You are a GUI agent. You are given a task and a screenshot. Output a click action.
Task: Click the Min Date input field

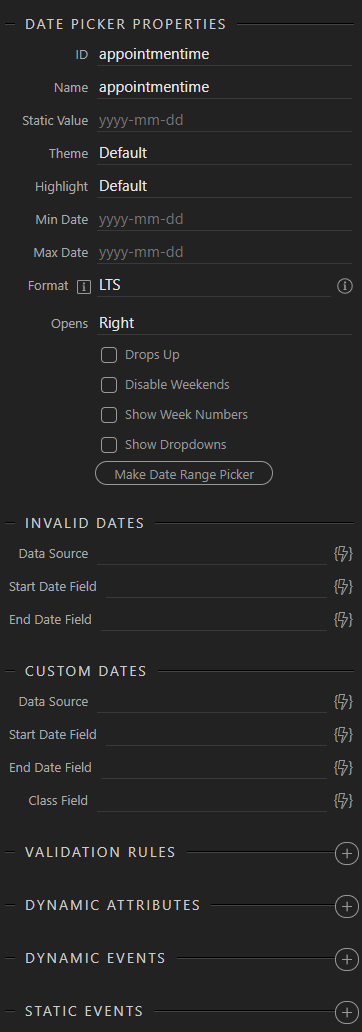(224, 219)
